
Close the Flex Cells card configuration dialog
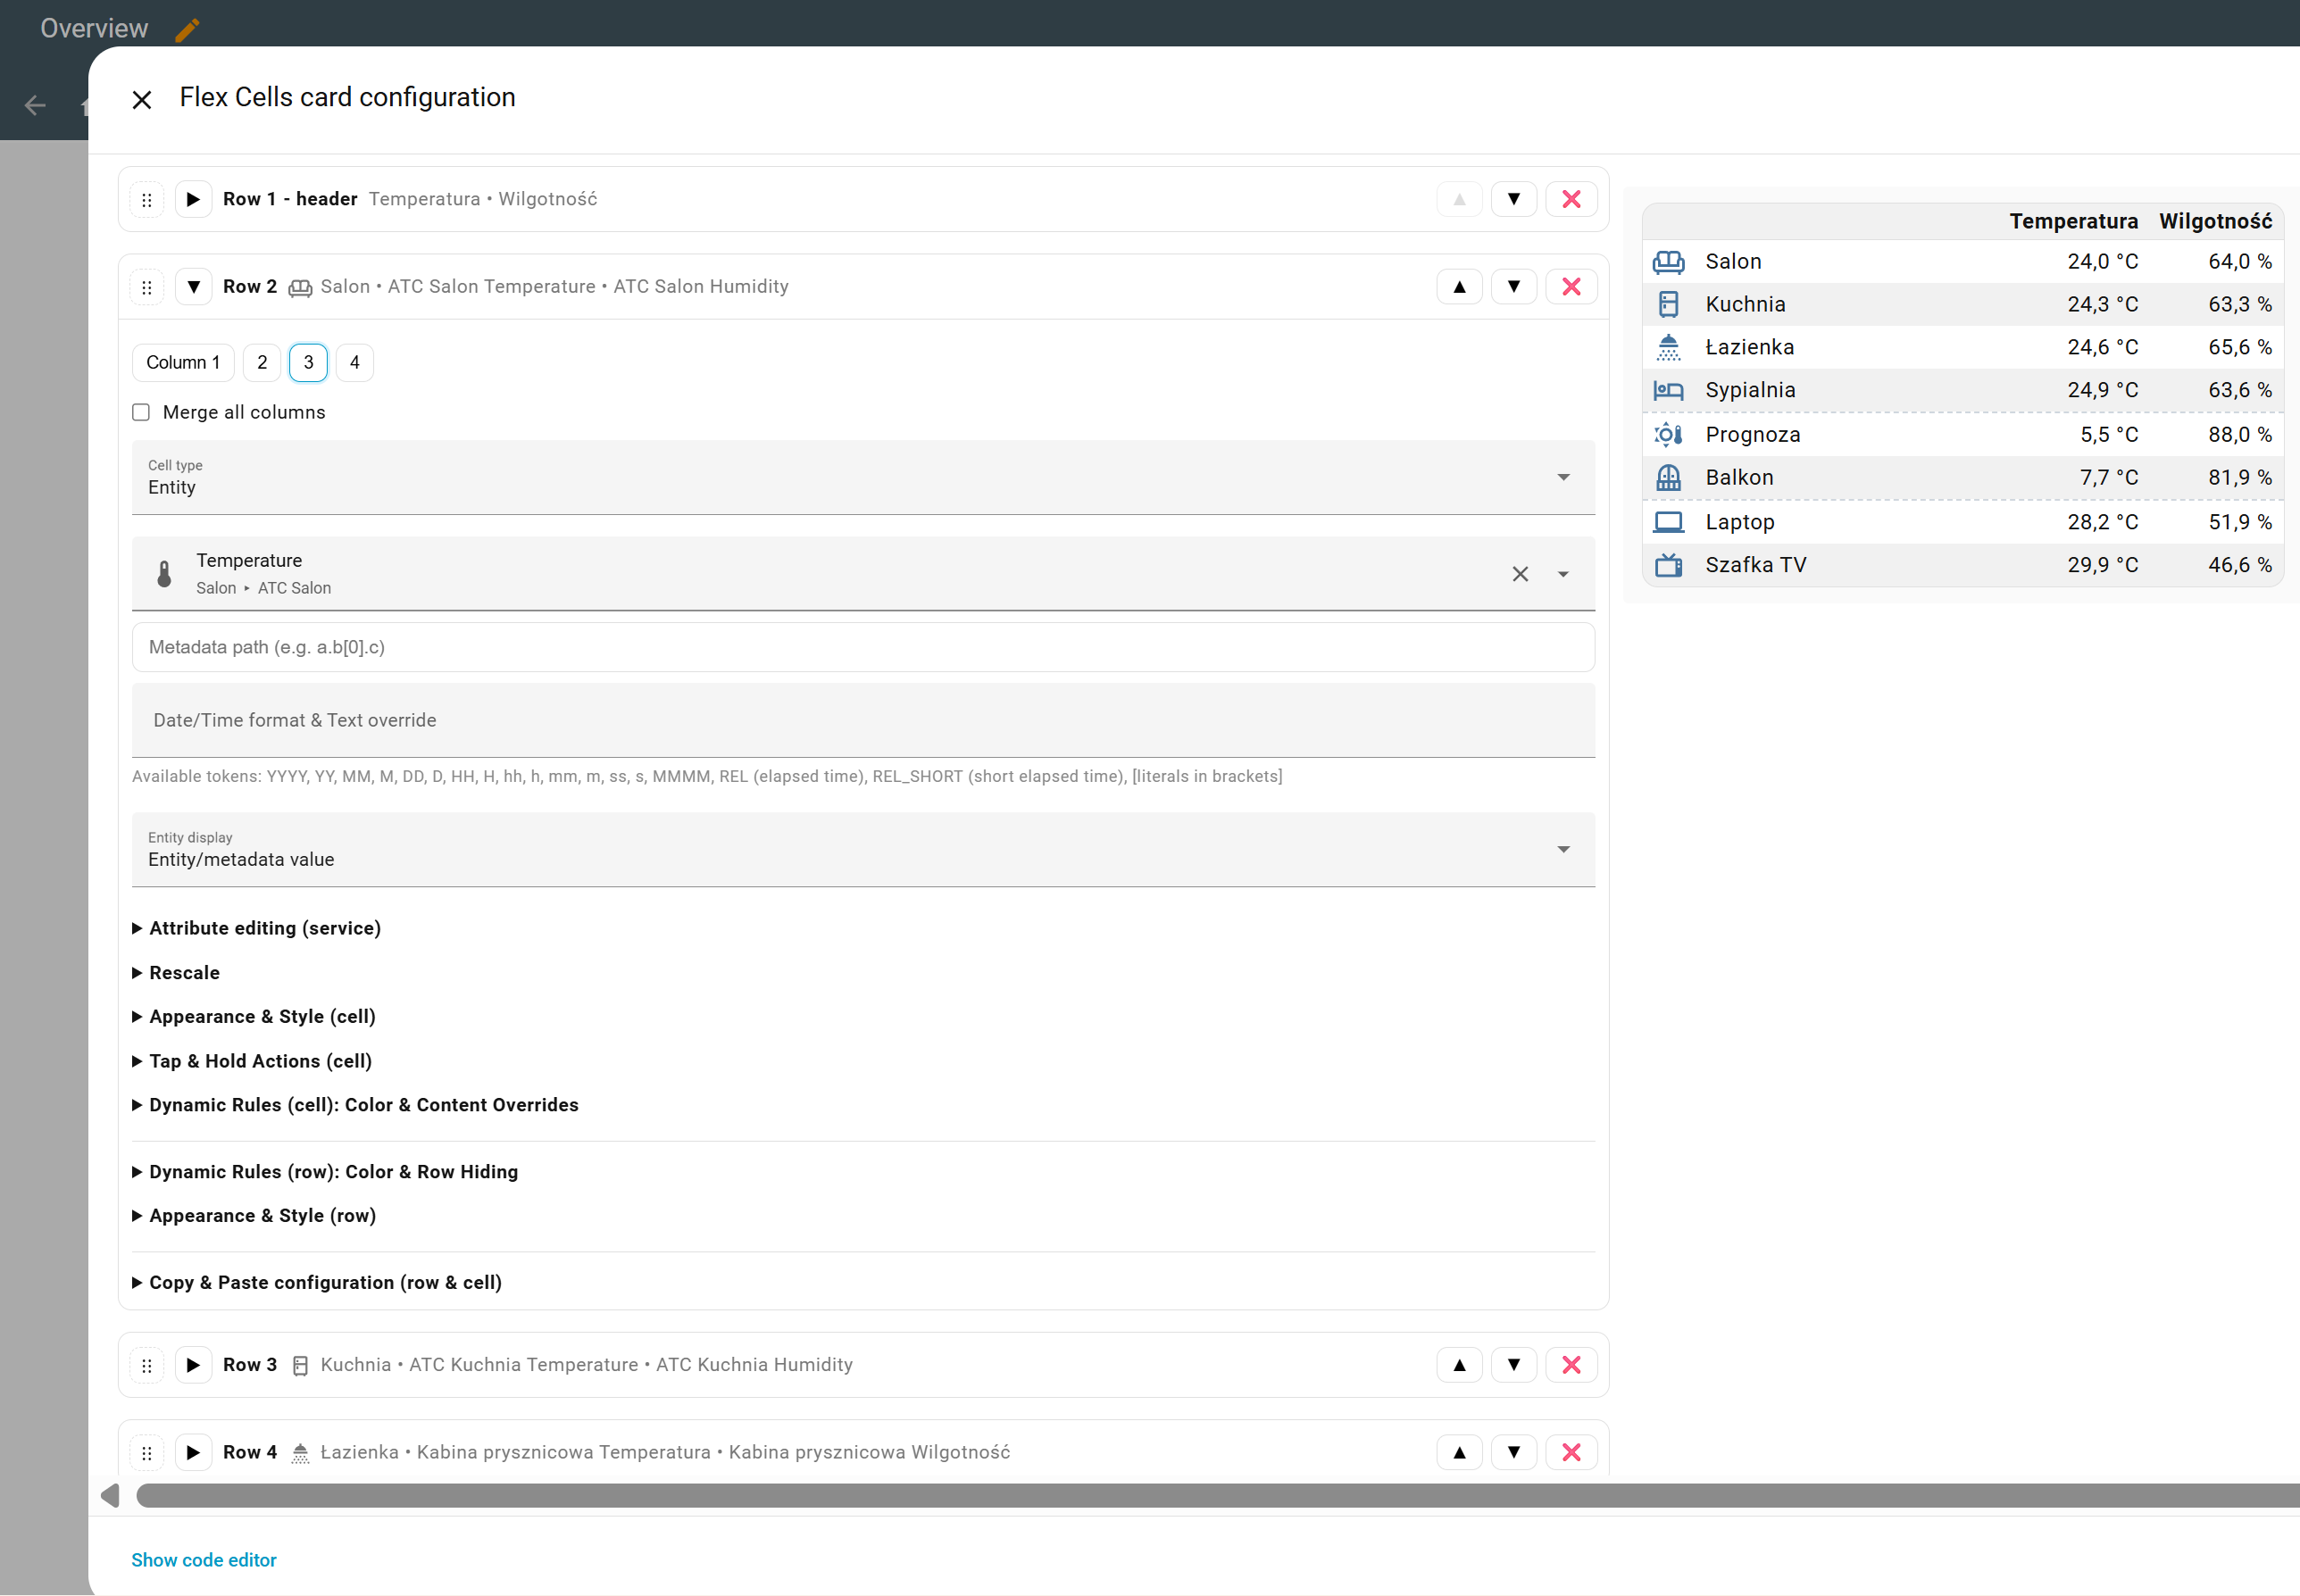click(x=142, y=99)
